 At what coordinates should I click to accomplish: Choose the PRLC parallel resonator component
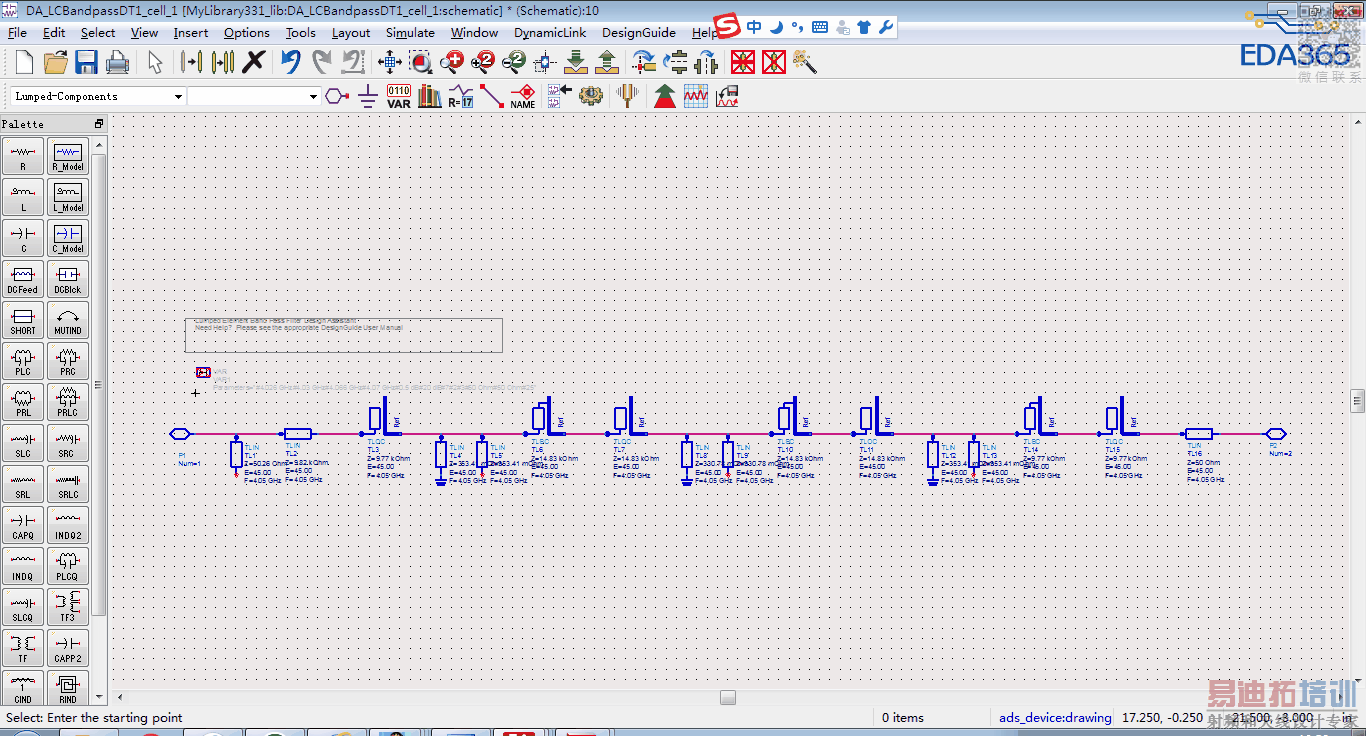68,402
